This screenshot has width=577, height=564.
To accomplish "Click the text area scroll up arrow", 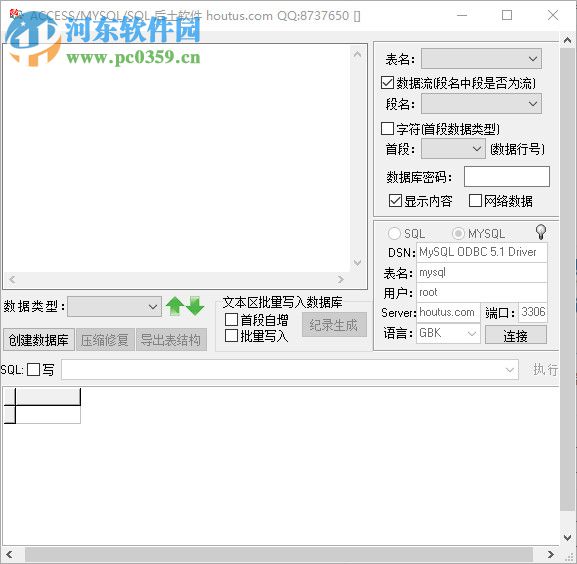I will (357, 55).
